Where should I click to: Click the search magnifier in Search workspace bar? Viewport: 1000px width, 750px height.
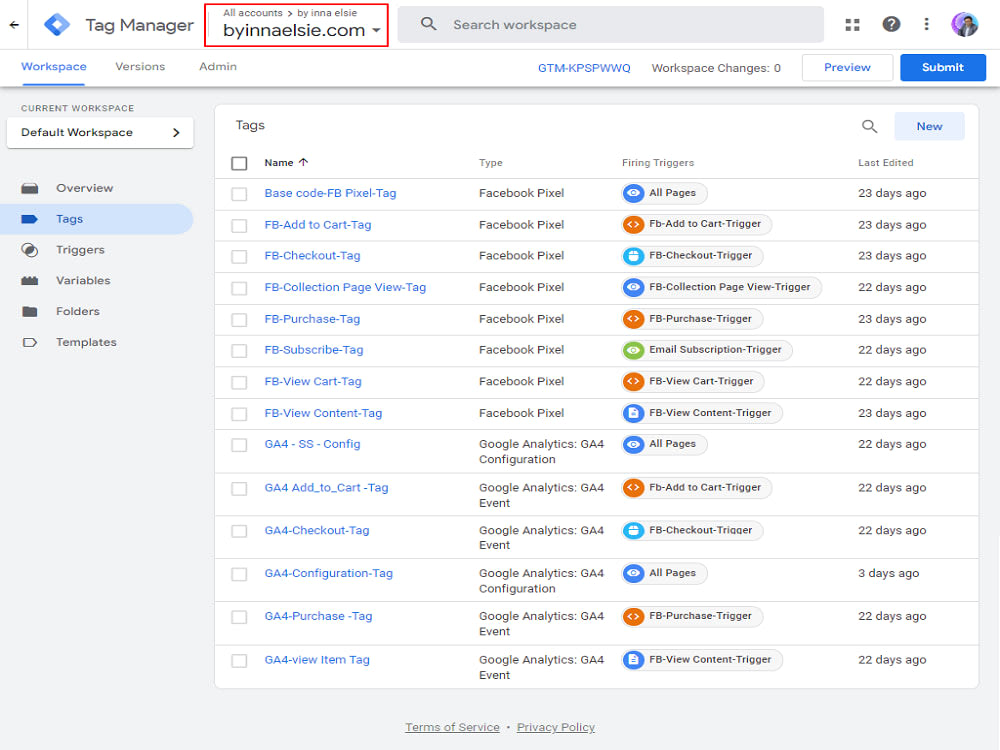coord(429,24)
